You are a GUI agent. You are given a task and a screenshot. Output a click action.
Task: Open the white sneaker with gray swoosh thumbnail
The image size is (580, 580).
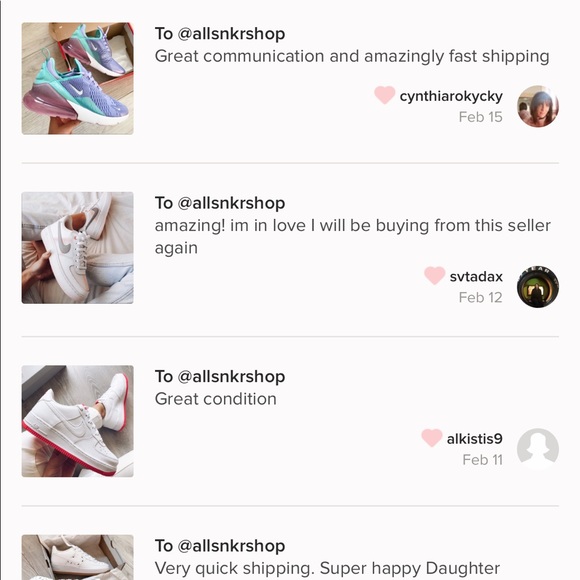pyautogui.click(x=78, y=248)
